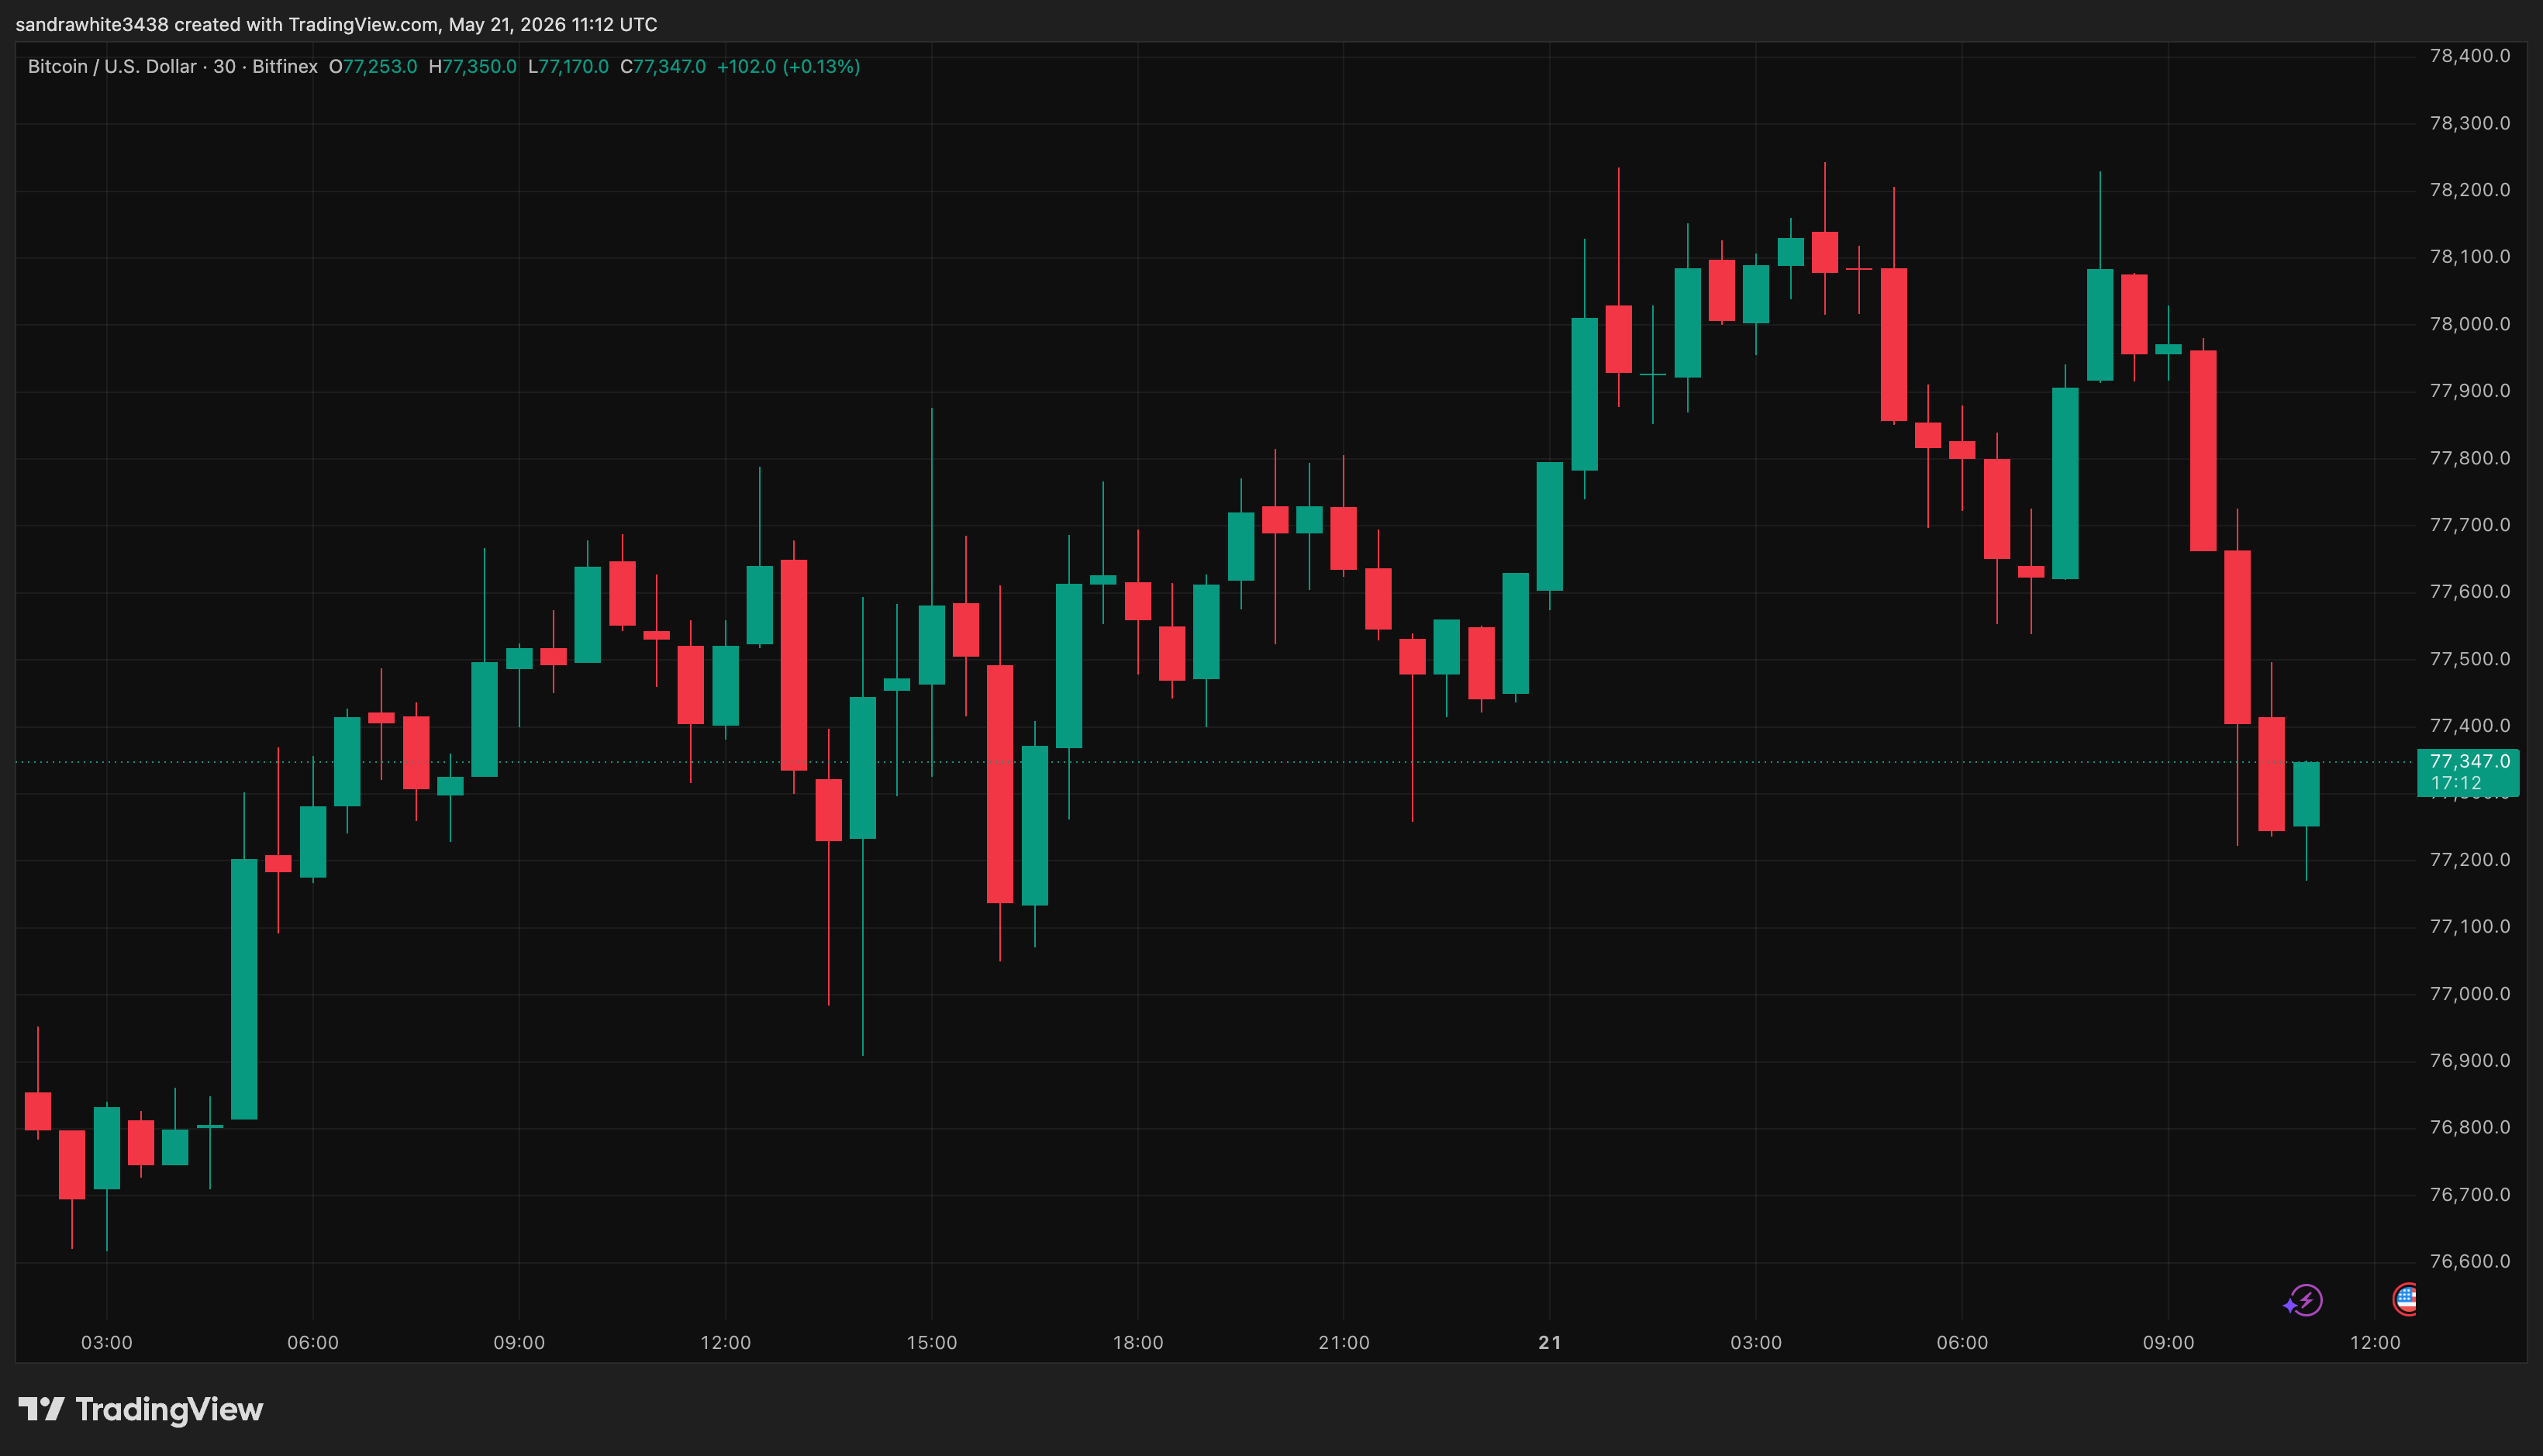
Task: Click the 06:00 time label on the left
Action: click(313, 1343)
